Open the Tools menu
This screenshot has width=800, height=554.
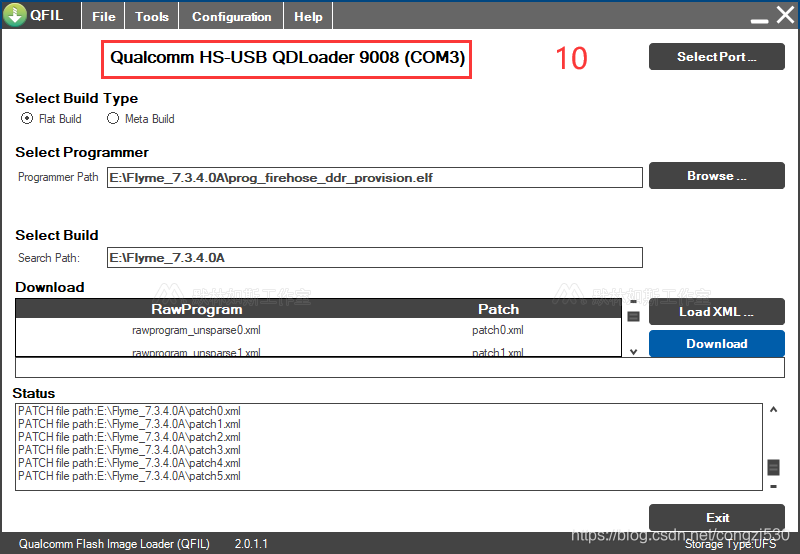click(x=152, y=16)
